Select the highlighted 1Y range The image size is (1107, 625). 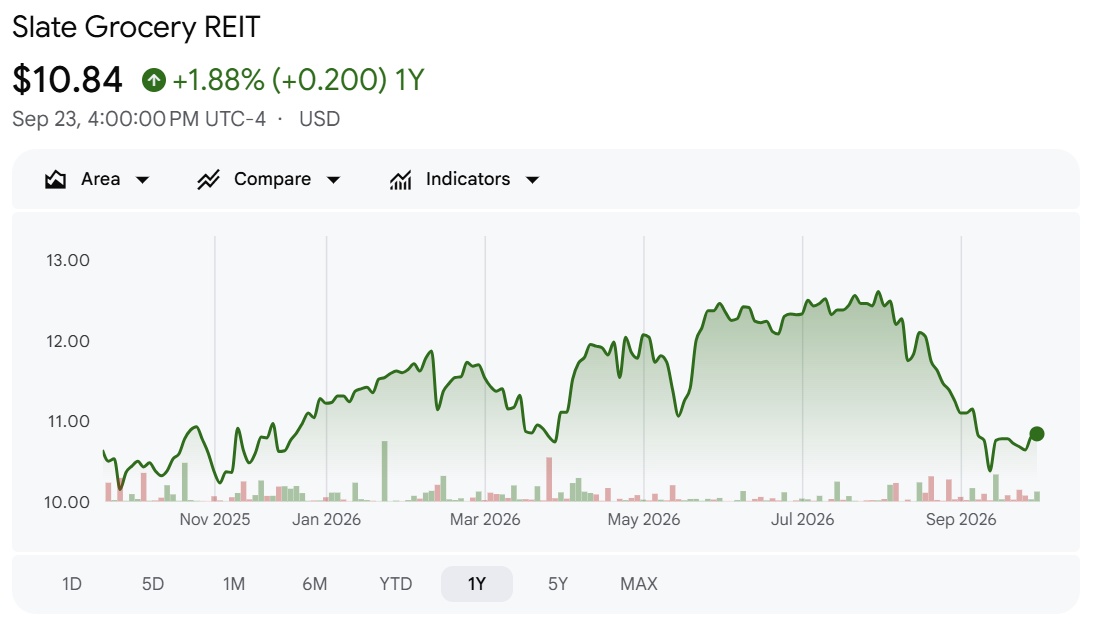477,584
